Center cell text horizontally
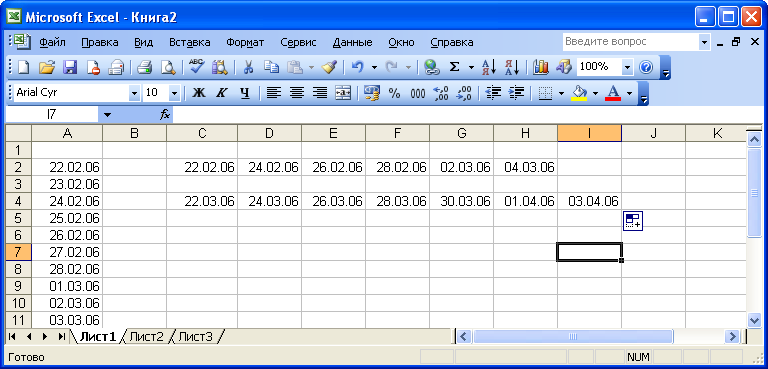The image size is (768, 369). click(x=297, y=93)
